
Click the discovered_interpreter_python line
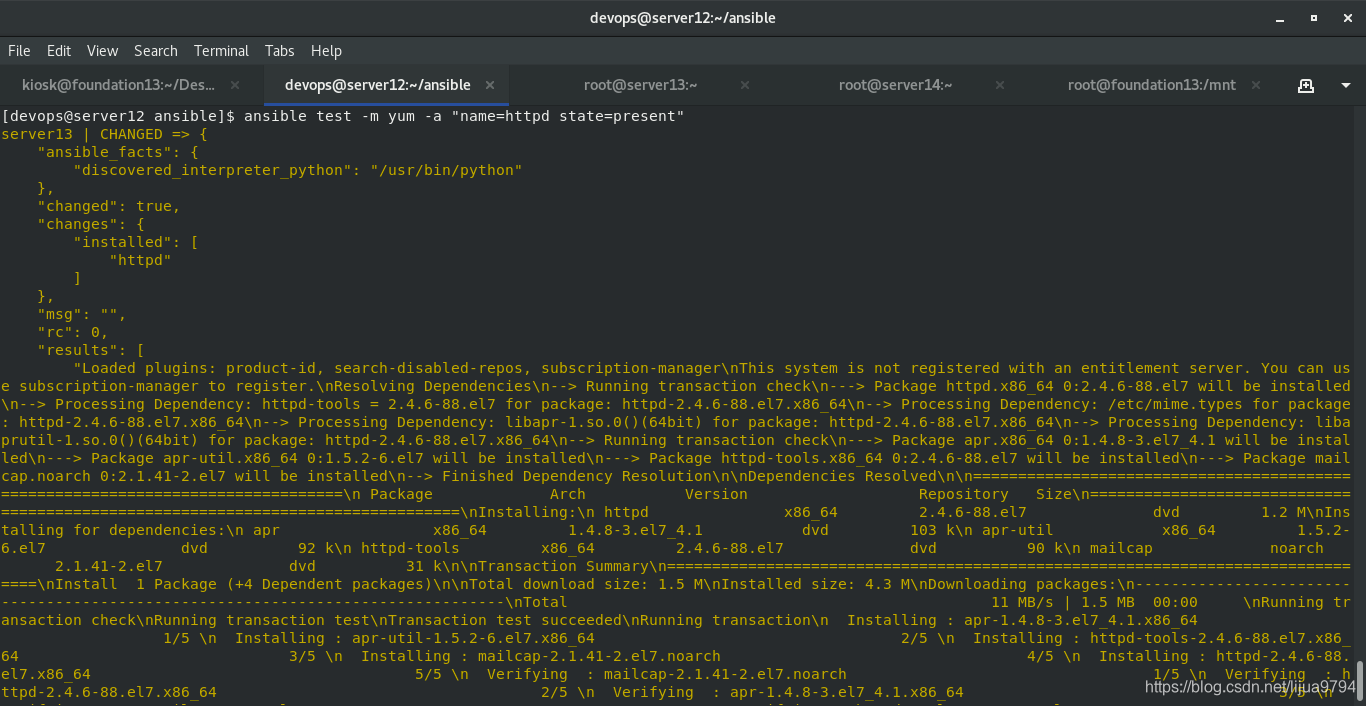point(297,170)
